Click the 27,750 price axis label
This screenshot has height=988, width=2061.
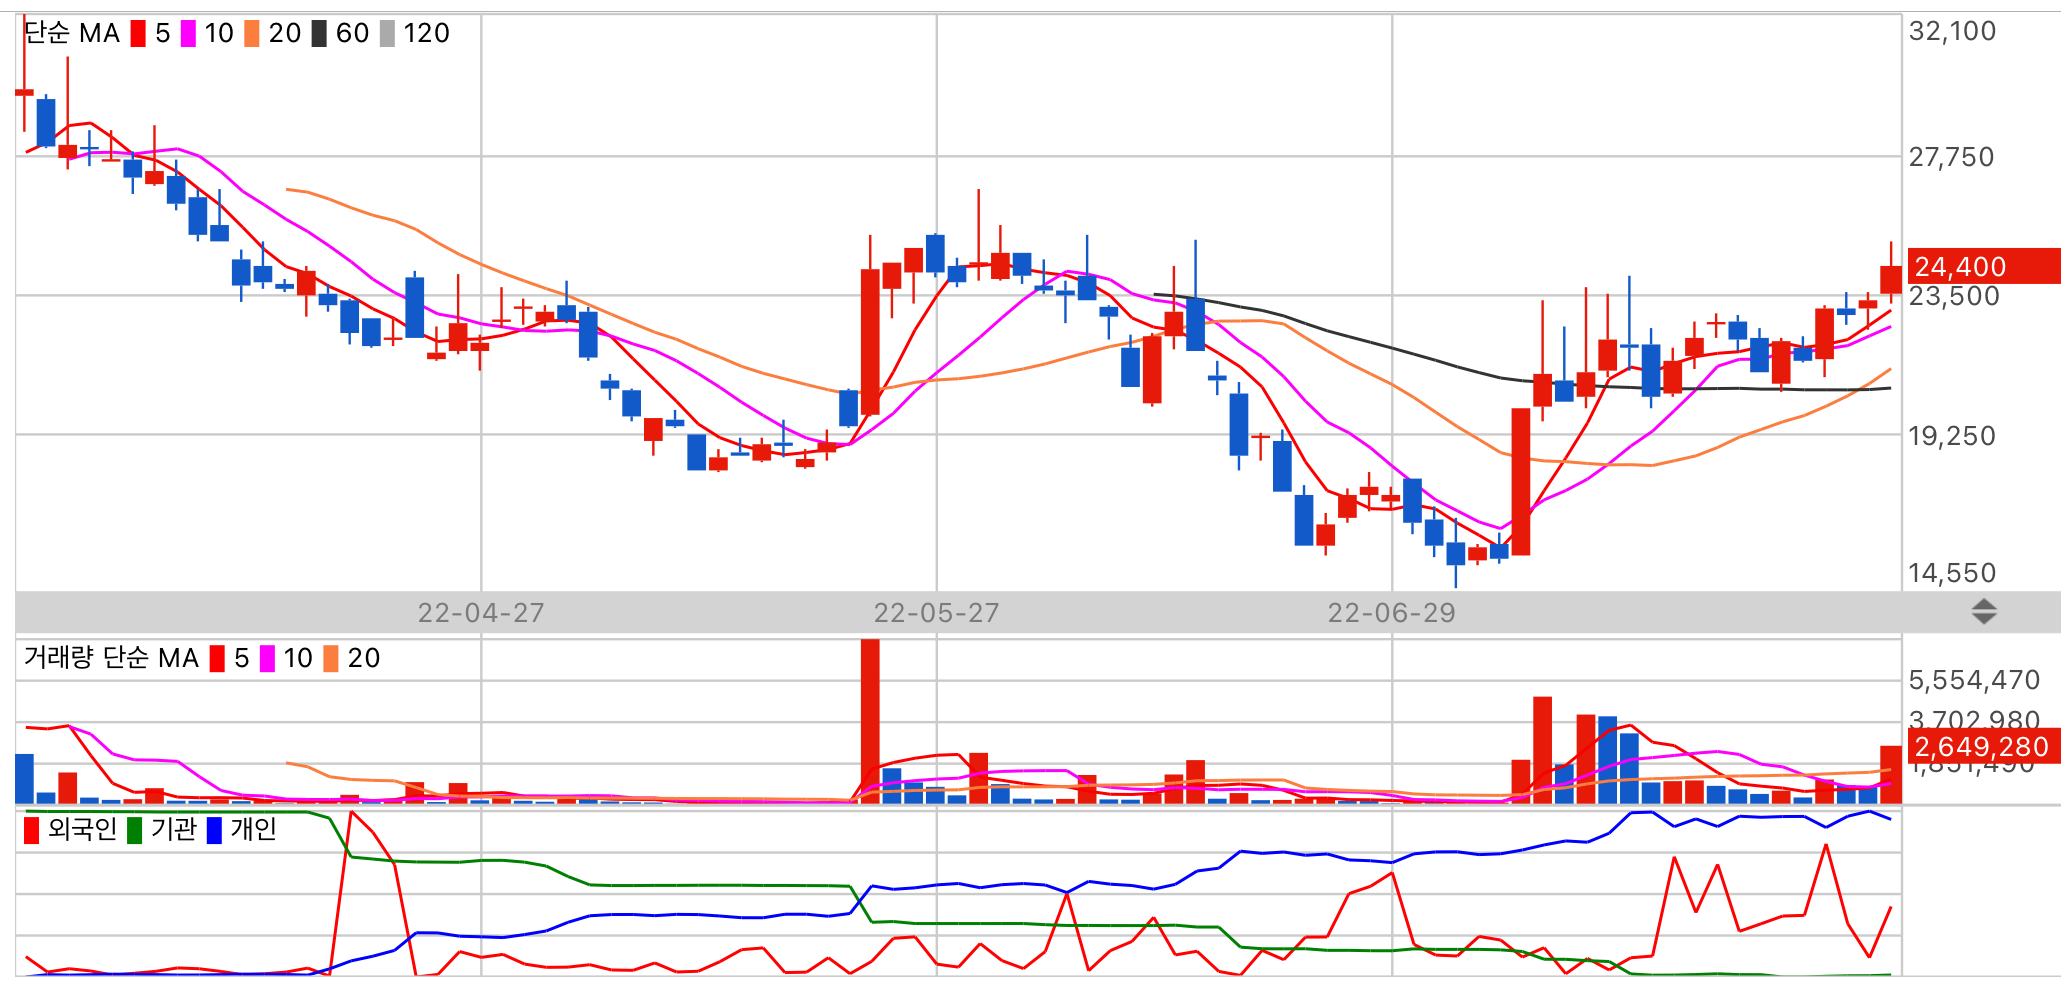pyautogui.click(x=1951, y=157)
